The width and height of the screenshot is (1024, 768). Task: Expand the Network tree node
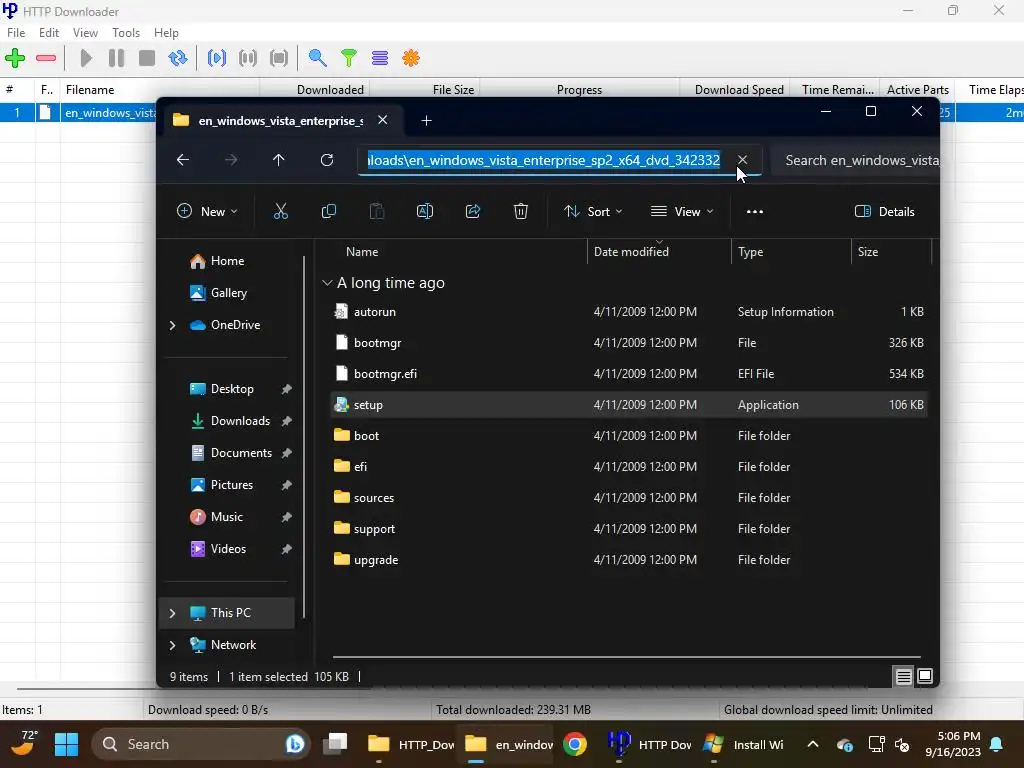click(x=172, y=645)
